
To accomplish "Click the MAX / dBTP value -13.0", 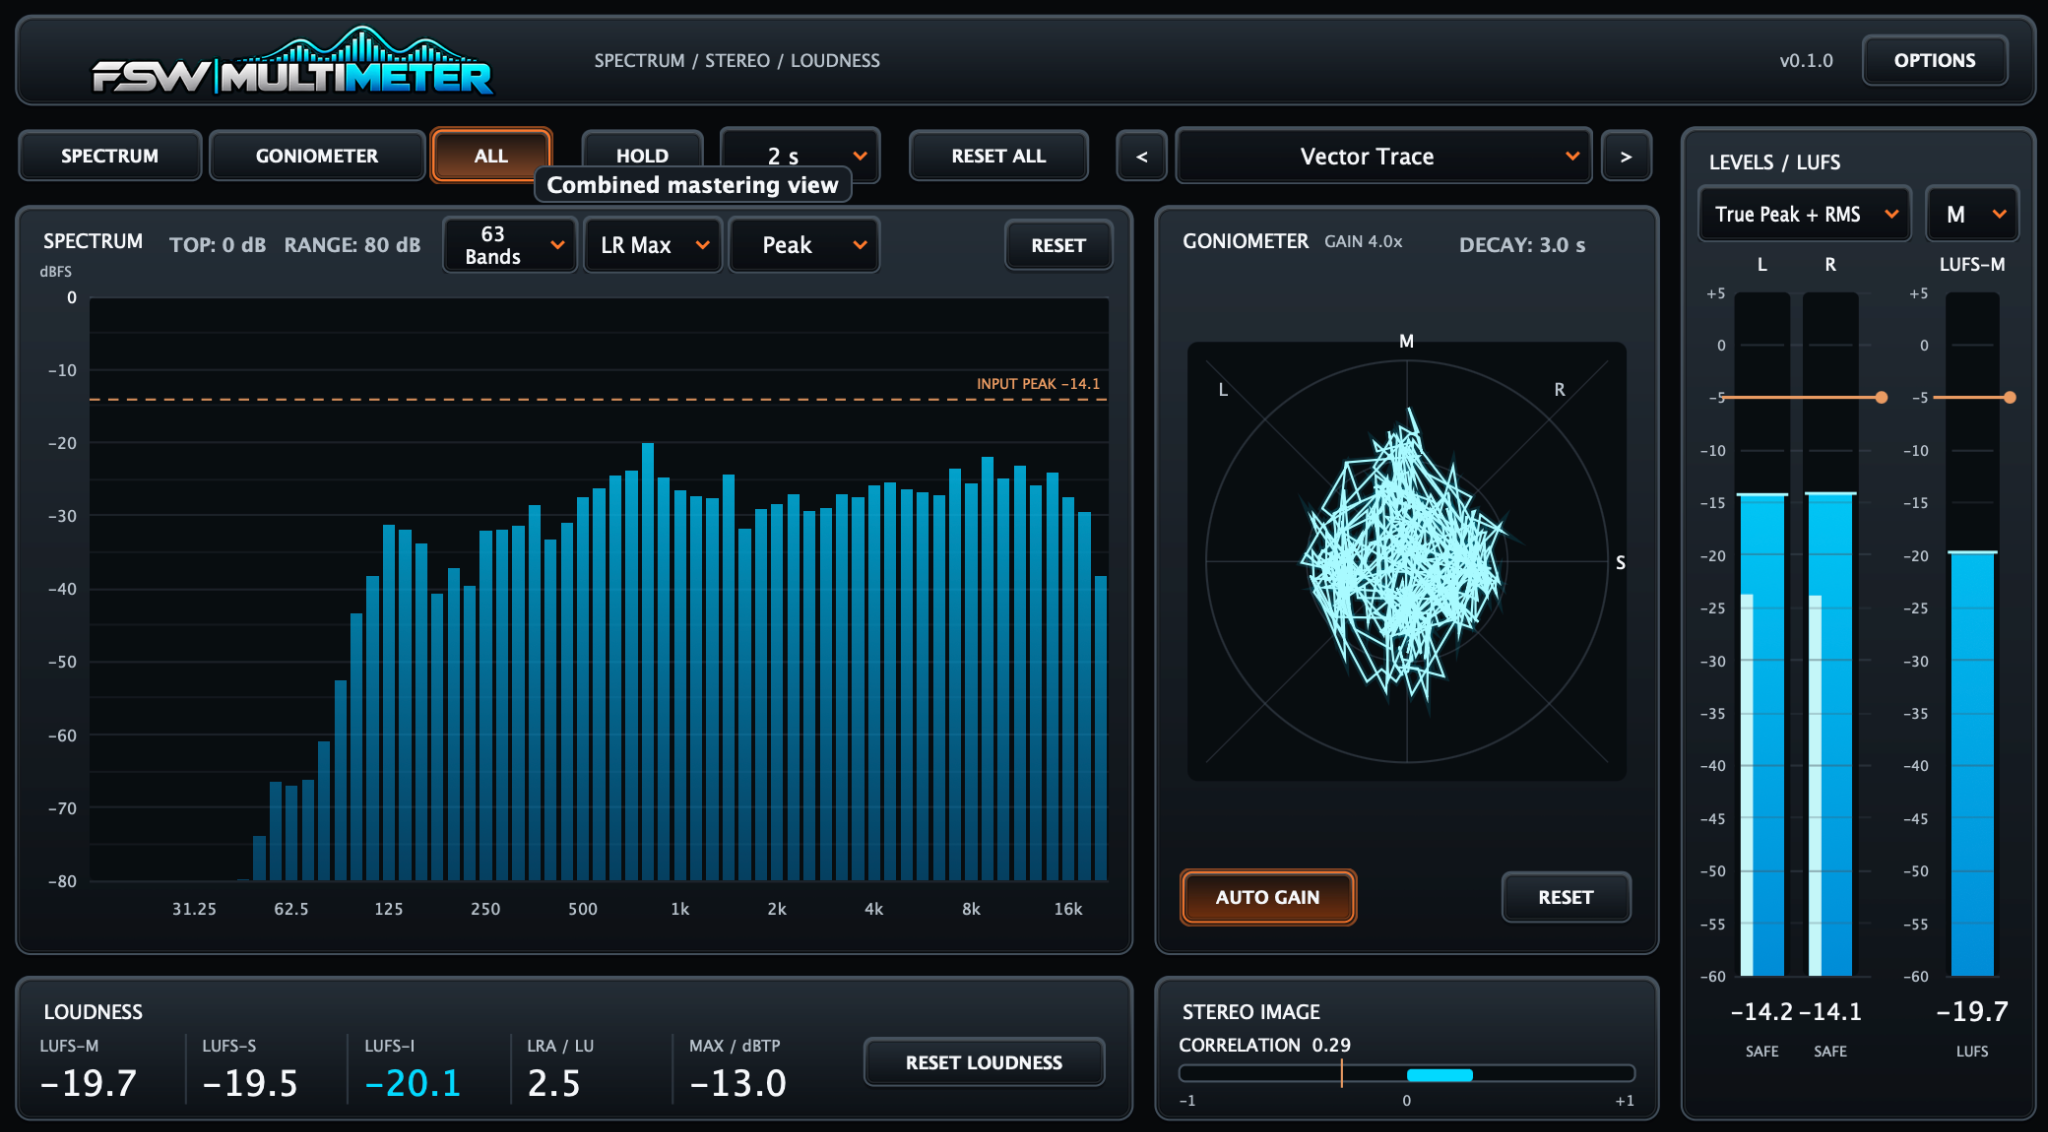I will click(x=738, y=1083).
